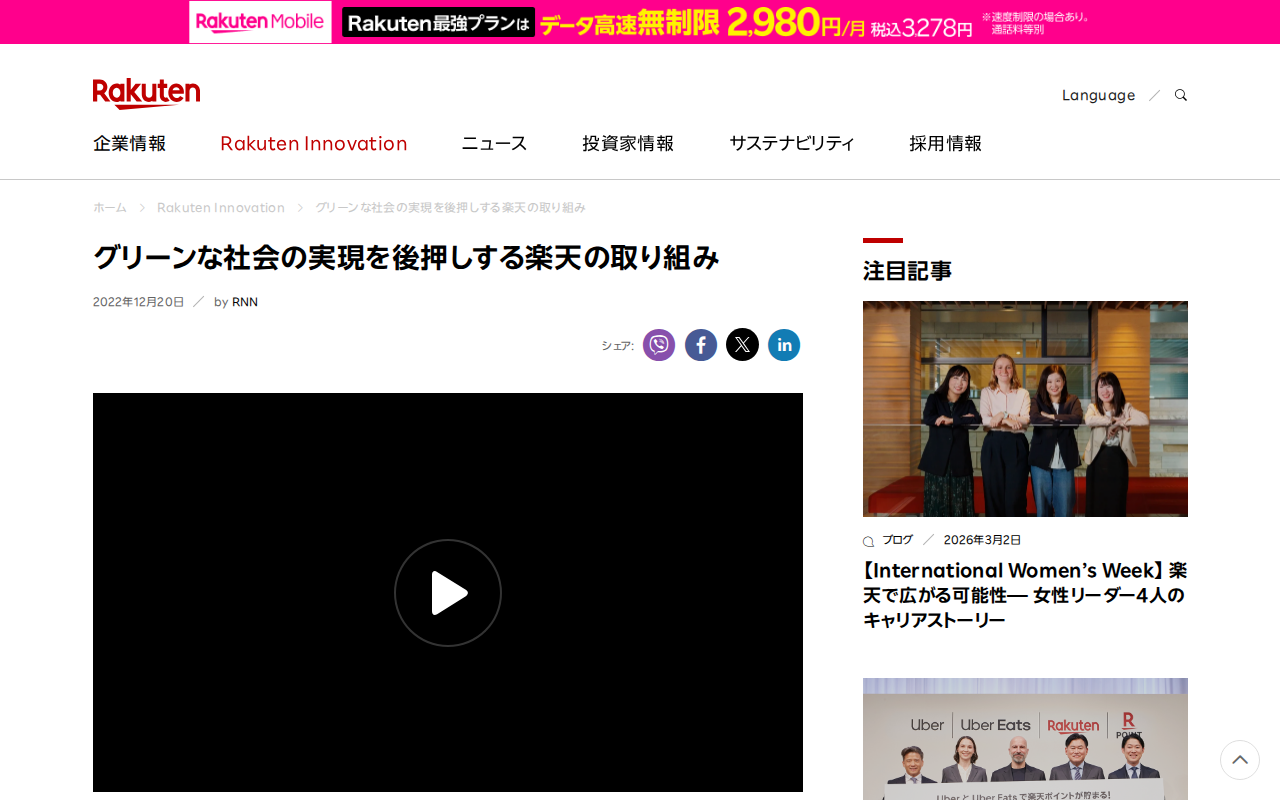Viewport: 1280px width, 800px height.
Task: Open the サステナビリティ section
Action: (791, 143)
